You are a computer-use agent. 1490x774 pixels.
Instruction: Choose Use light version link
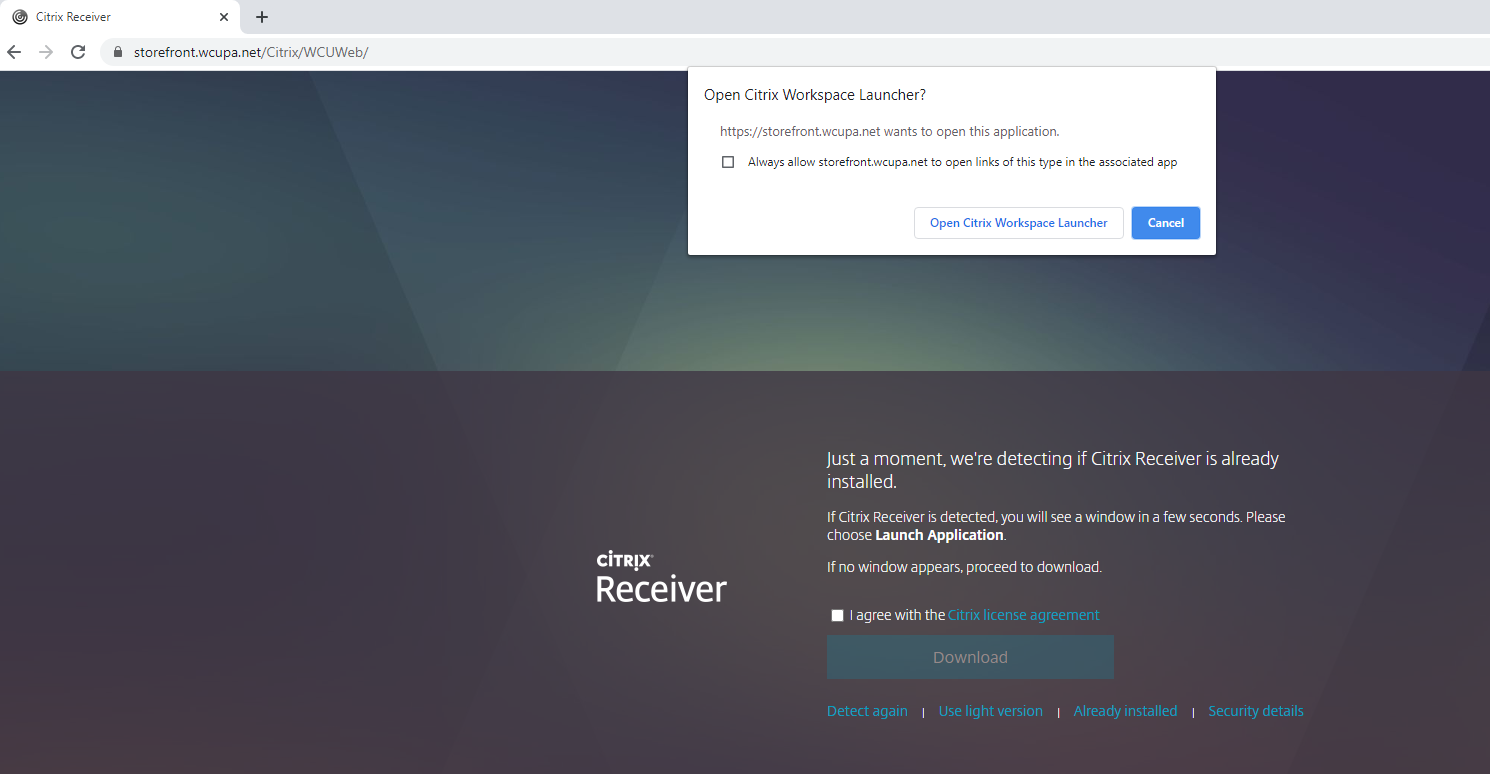(990, 711)
